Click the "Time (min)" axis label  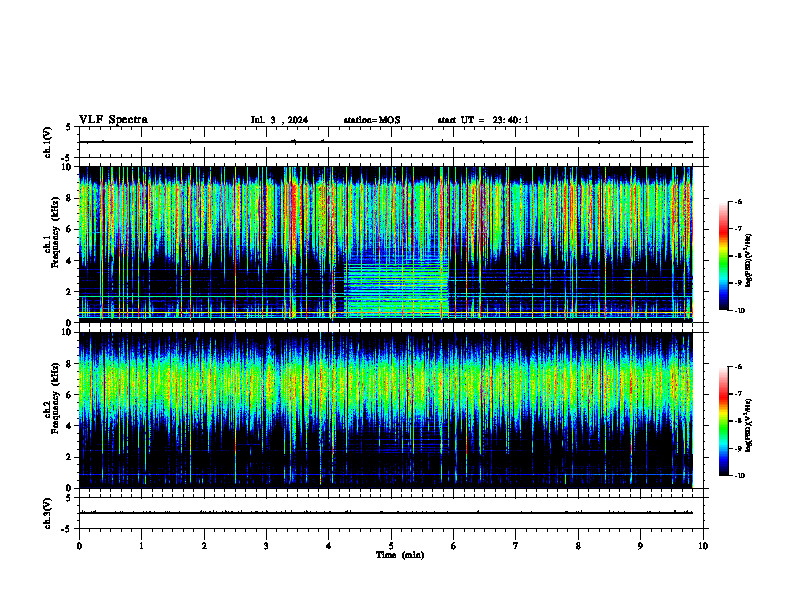pyautogui.click(x=400, y=555)
